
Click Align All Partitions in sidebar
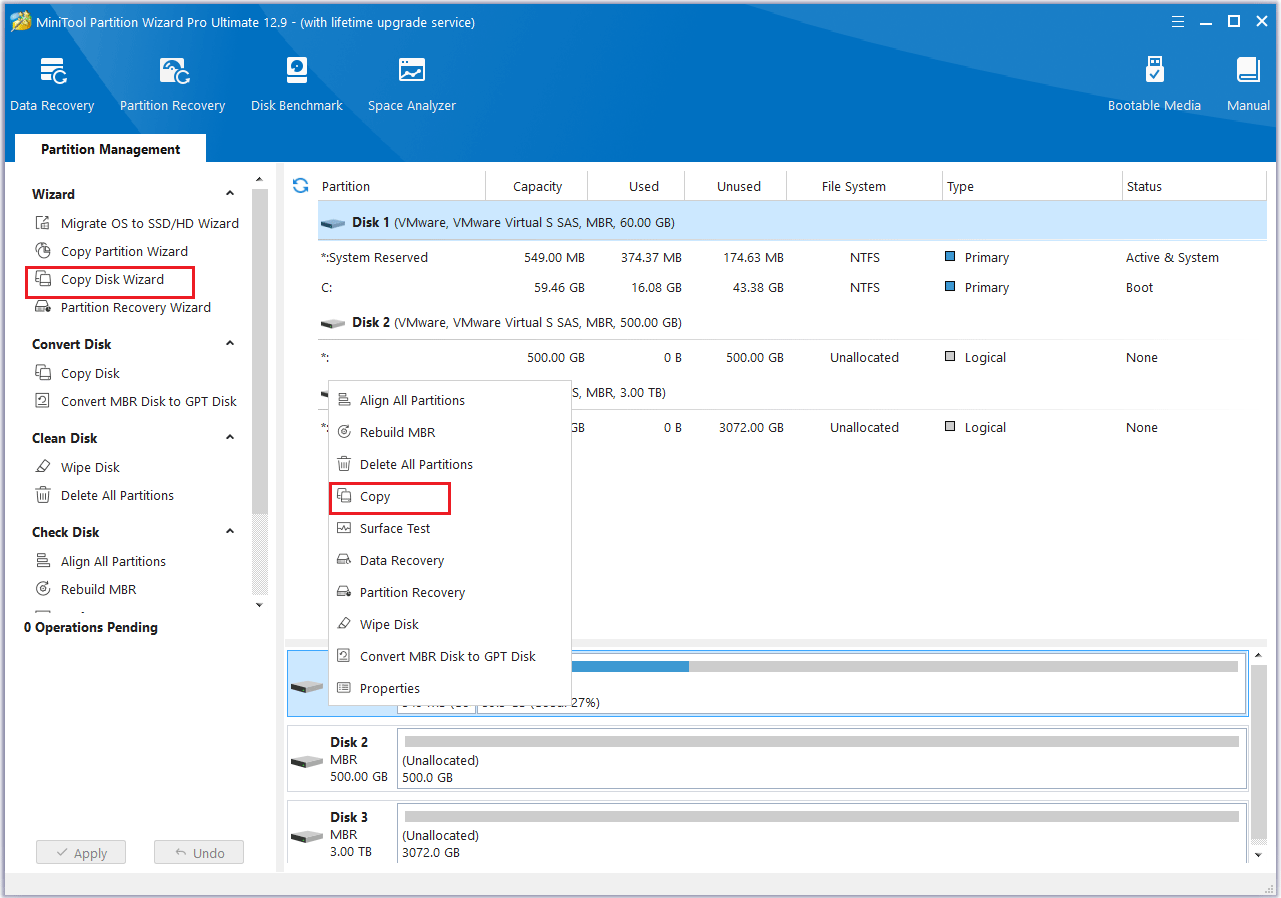click(x=100, y=561)
